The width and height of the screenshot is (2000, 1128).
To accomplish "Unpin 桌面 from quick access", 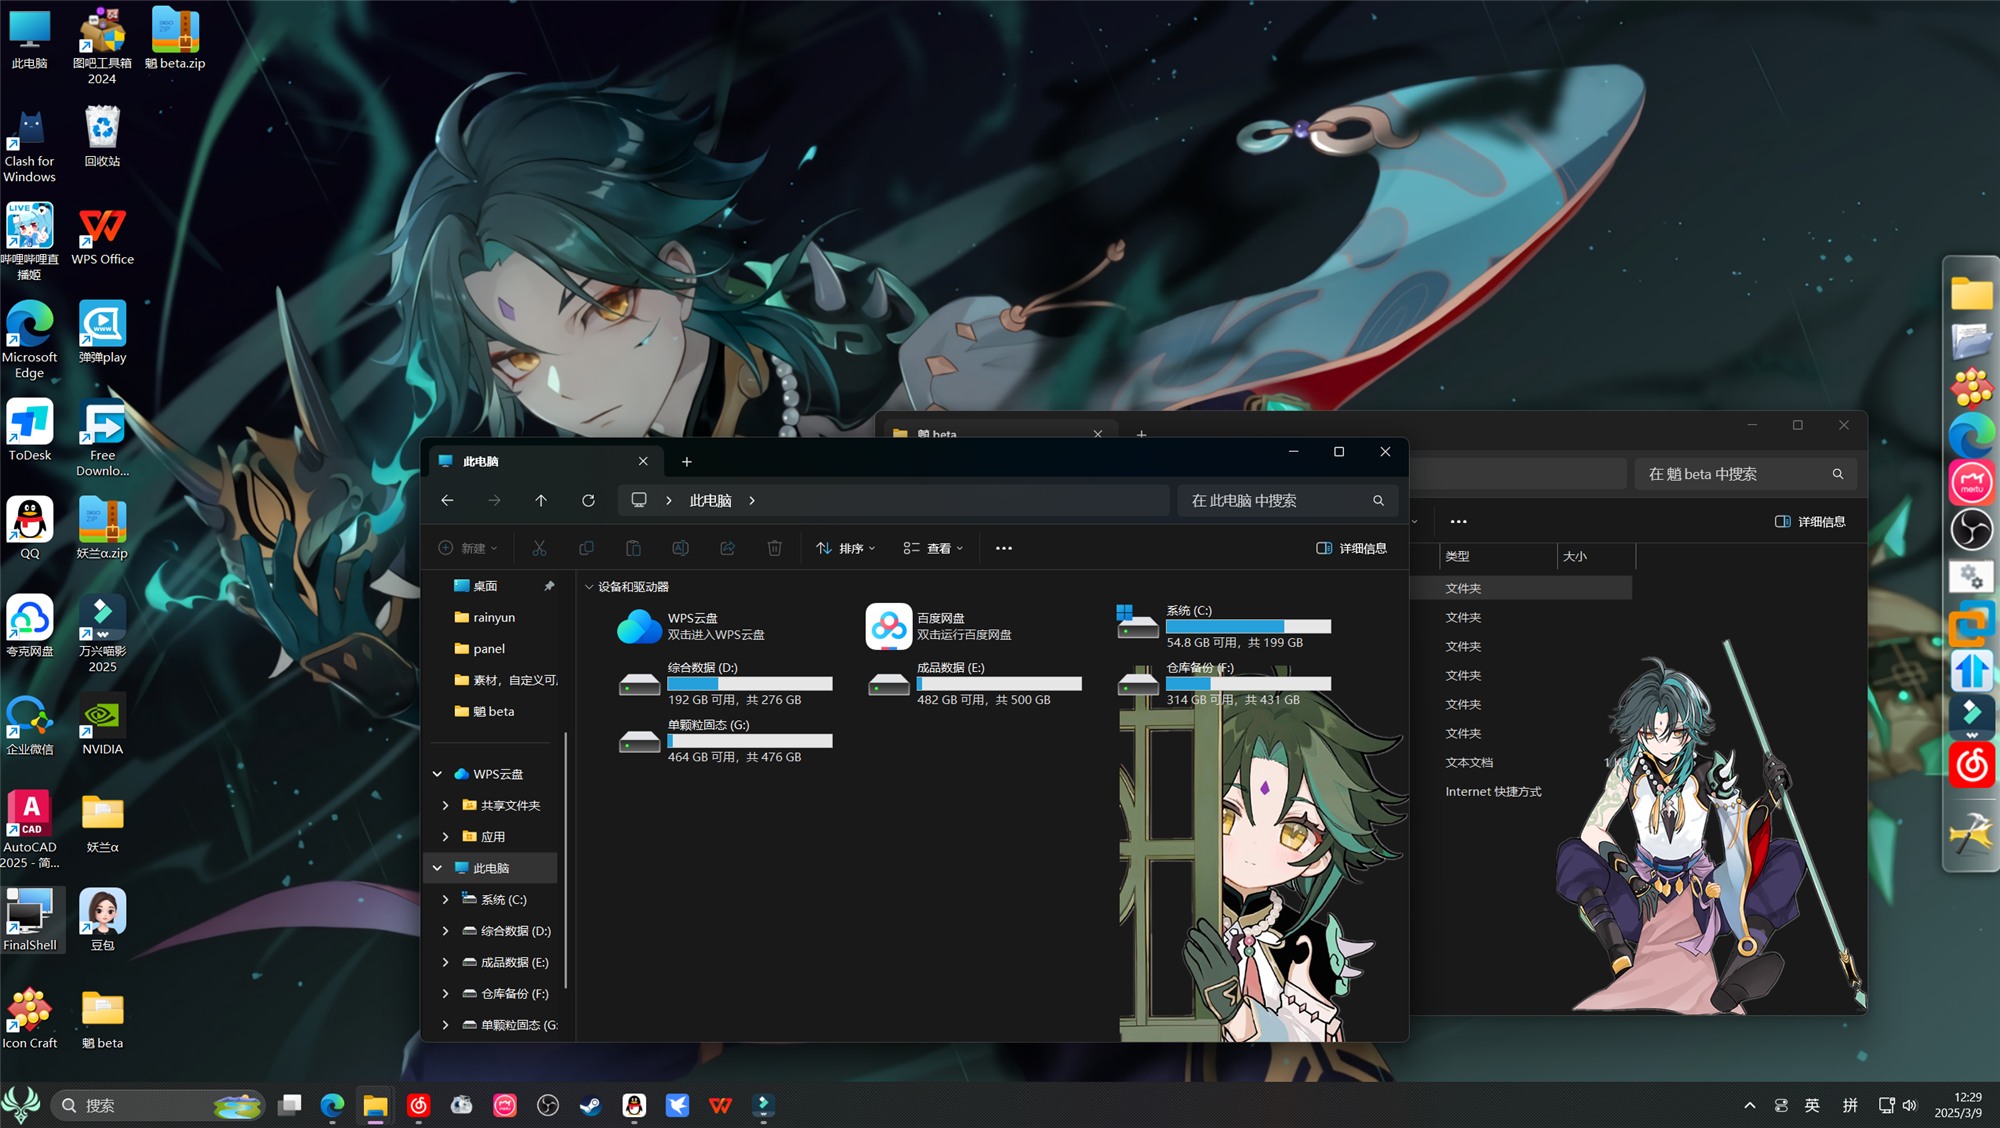I will [x=549, y=586].
